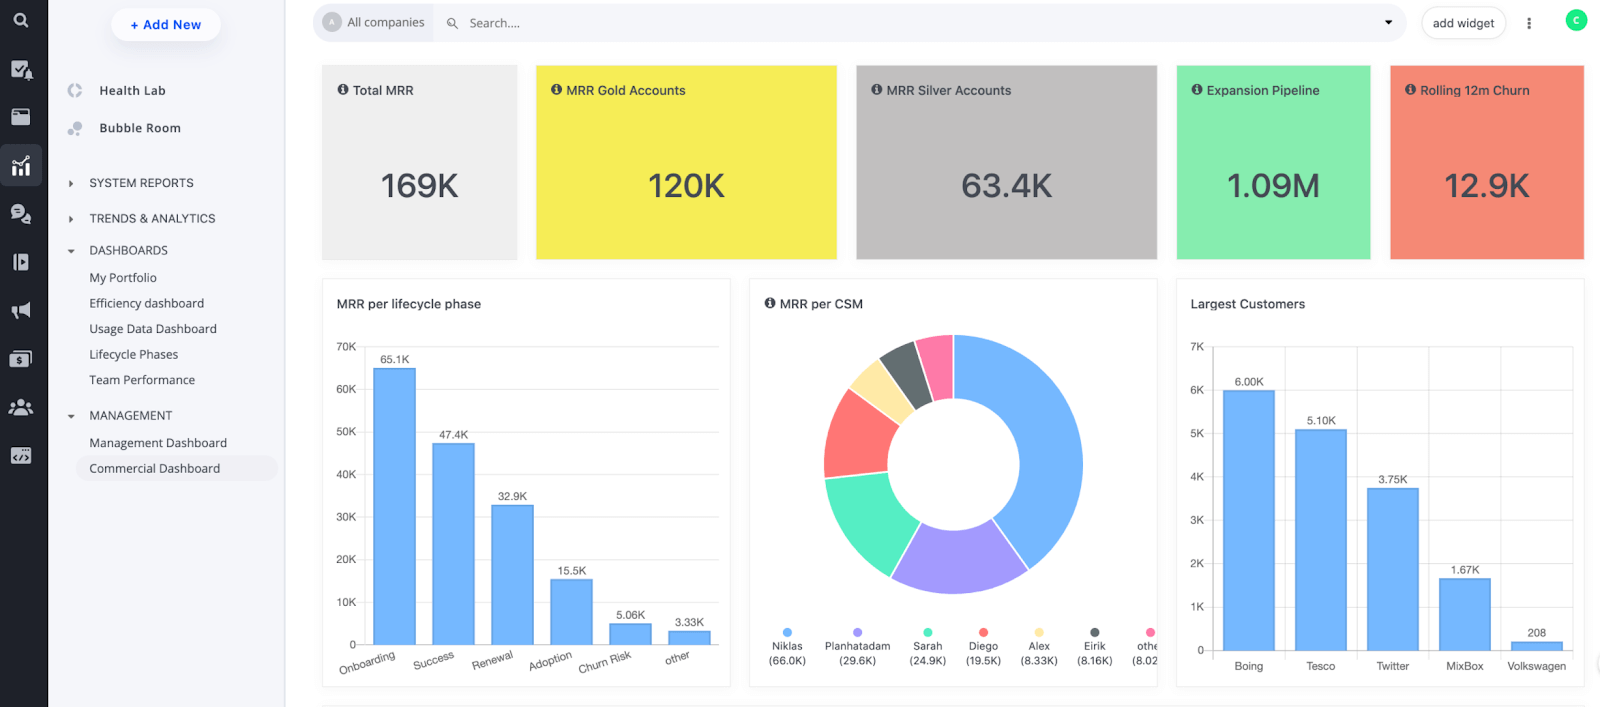Image resolution: width=1600 pixels, height=707 pixels.
Task: Open the conversations chat icon in sidebar
Action: (21, 213)
